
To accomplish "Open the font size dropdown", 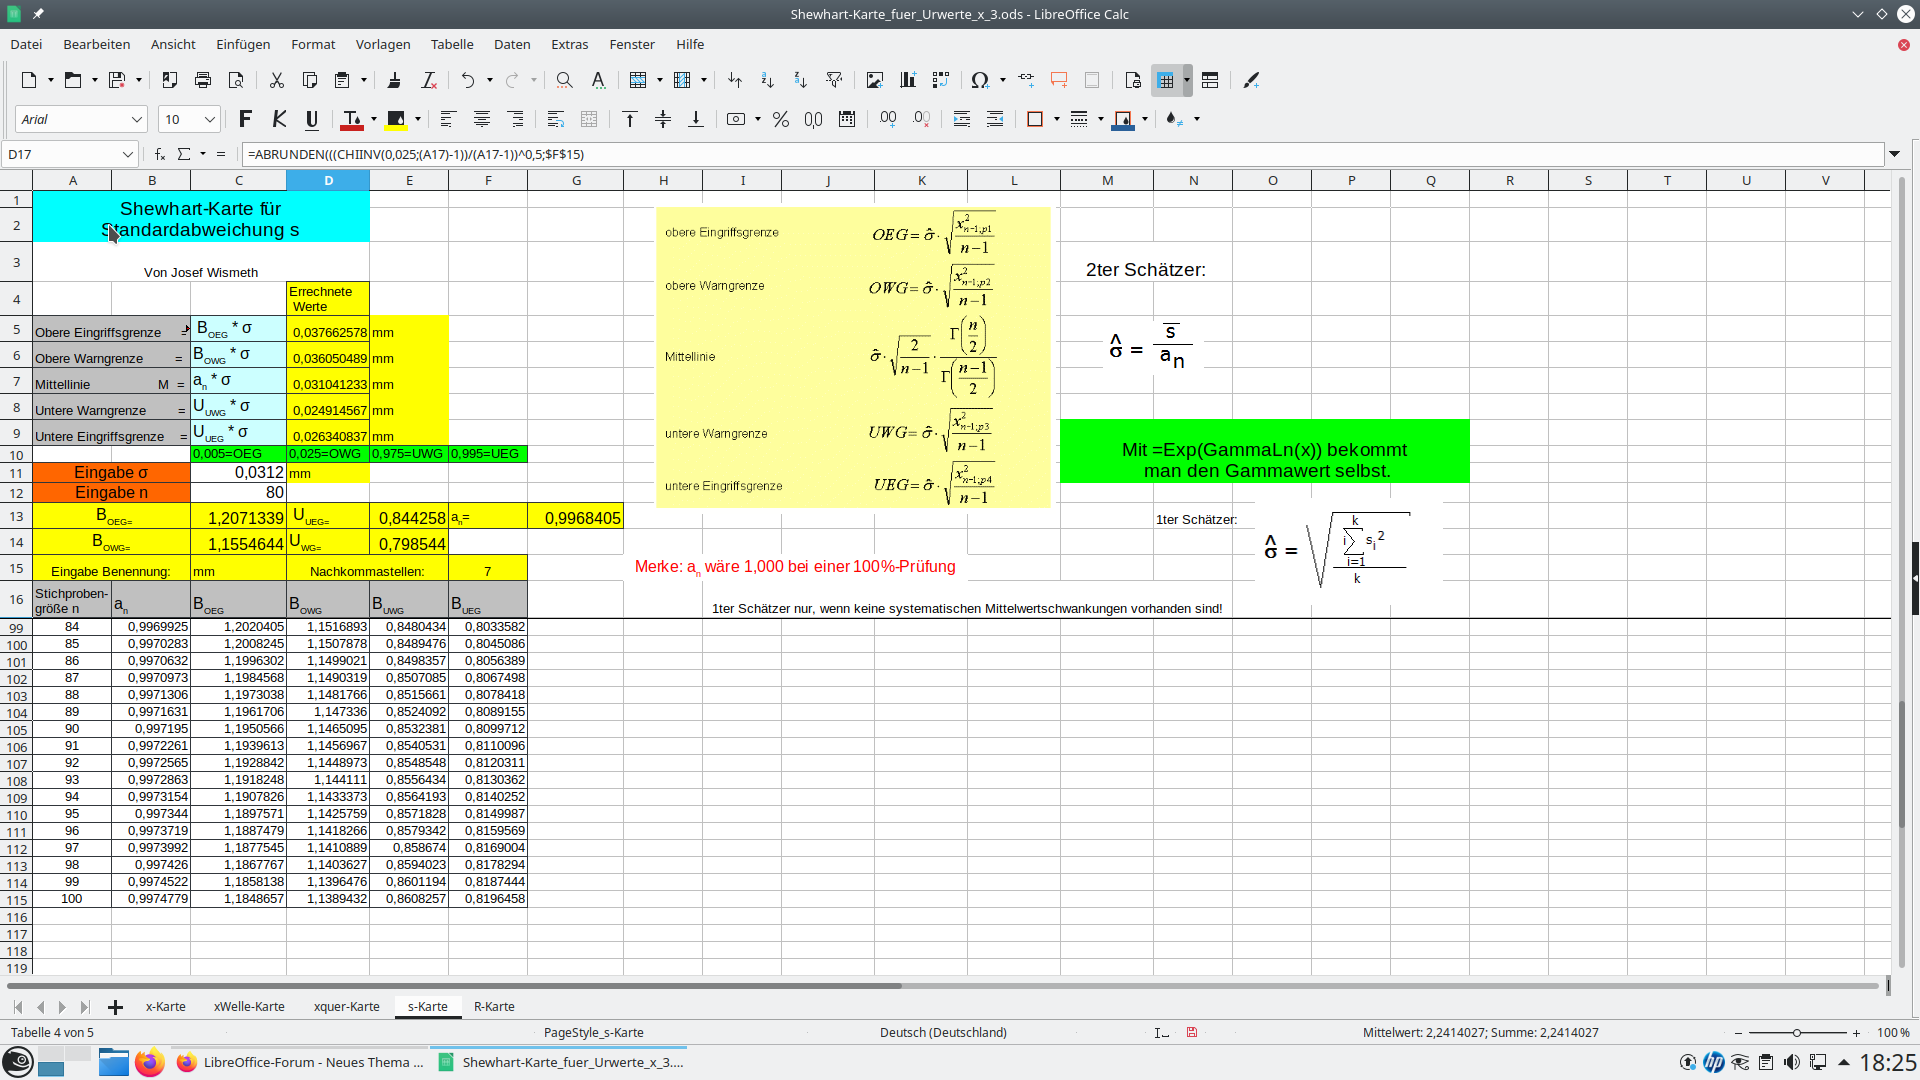I will click(210, 119).
